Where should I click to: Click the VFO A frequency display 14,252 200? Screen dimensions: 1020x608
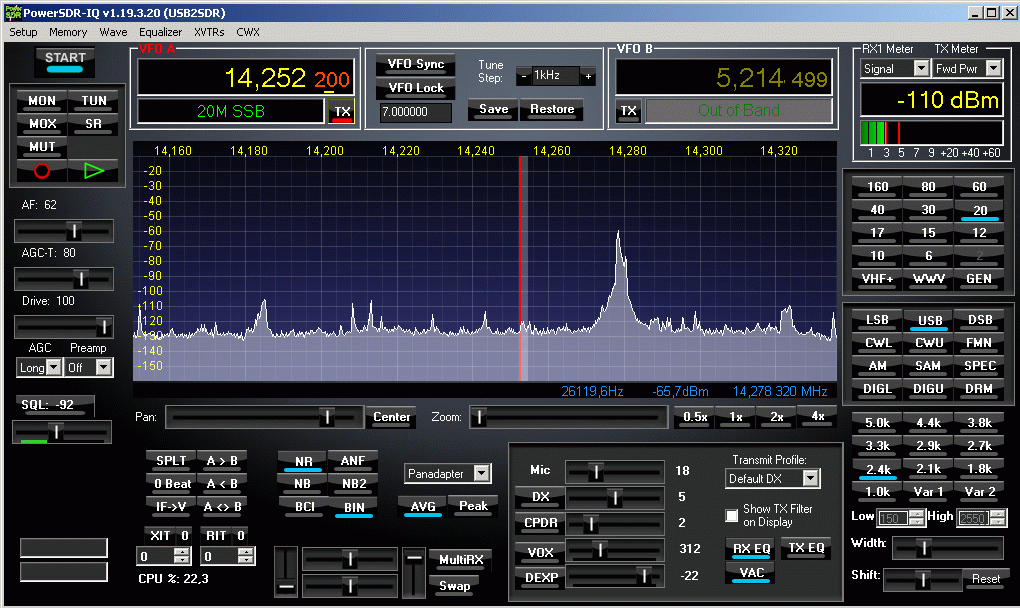pos(245,79)
